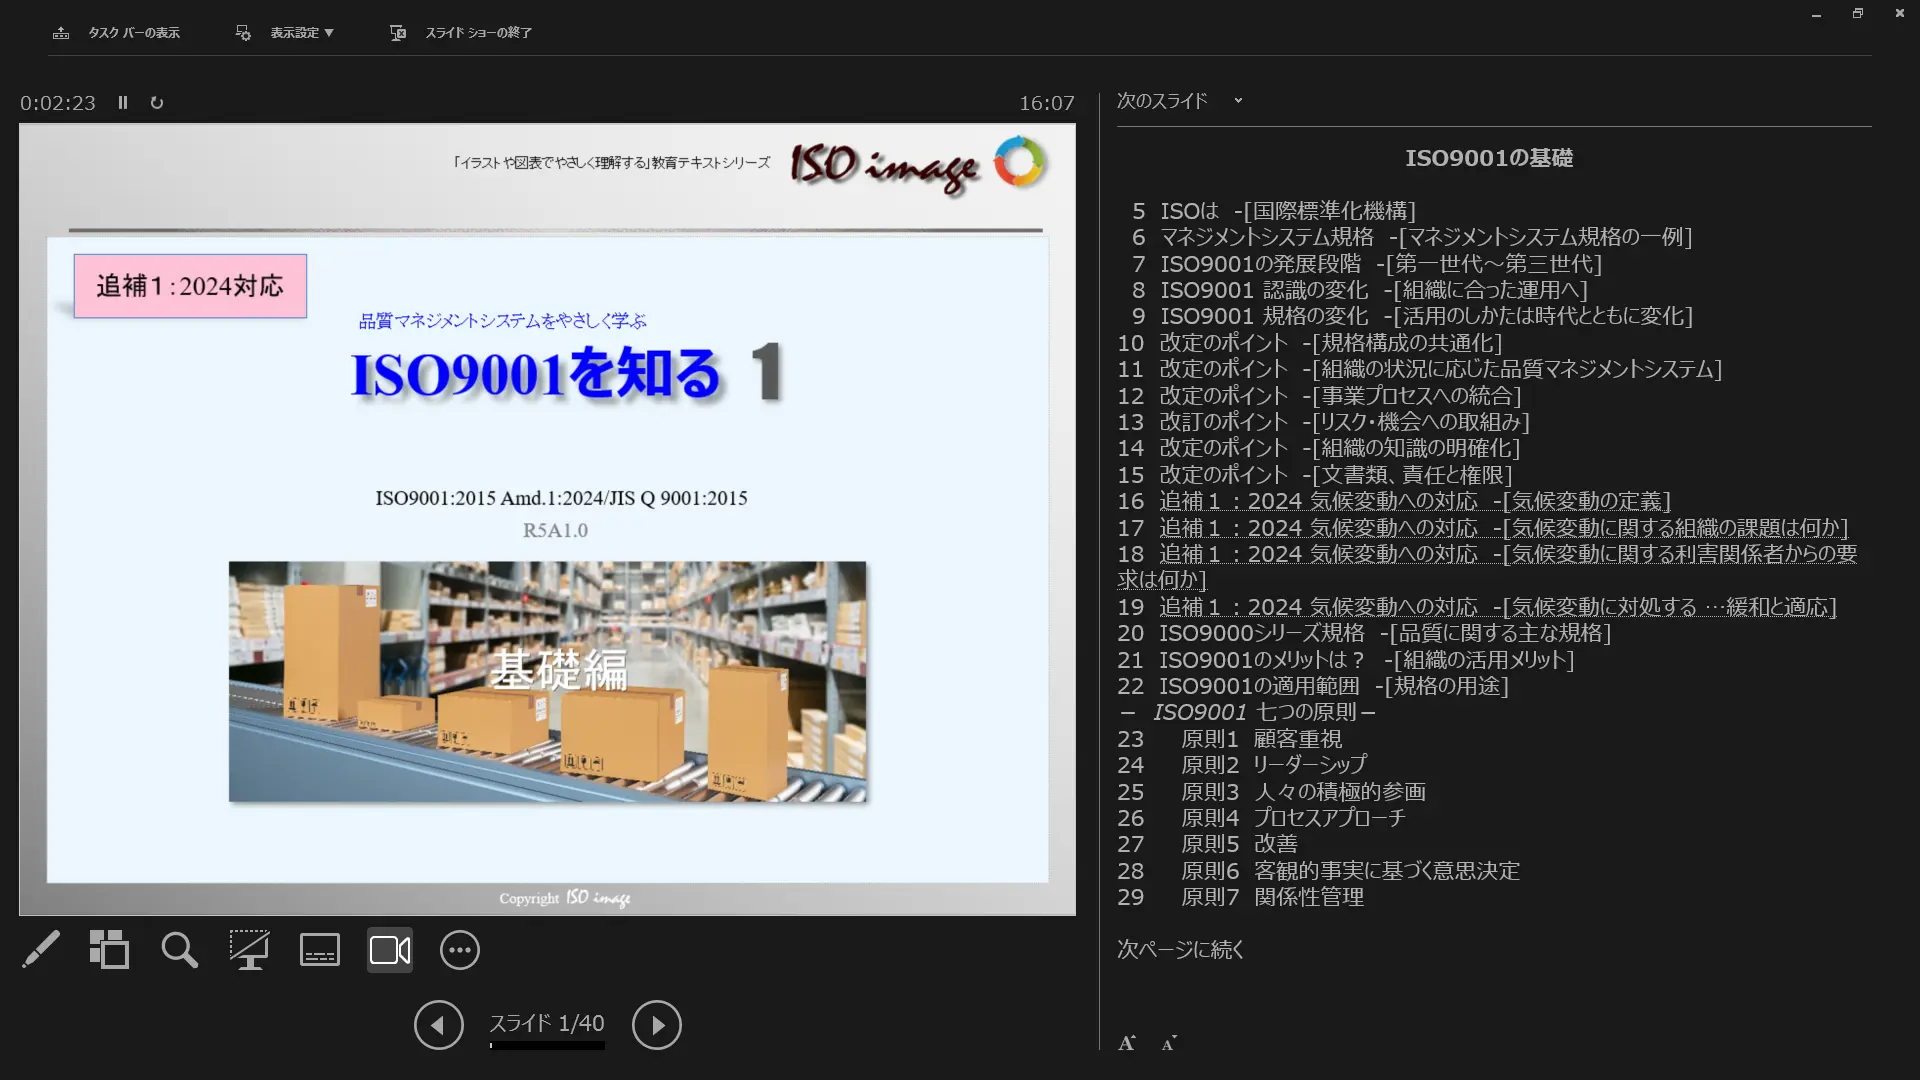
Task: Click notes line 15 文書類、責任と権限
Action: pyautogui.click(x=1315, y=475)
